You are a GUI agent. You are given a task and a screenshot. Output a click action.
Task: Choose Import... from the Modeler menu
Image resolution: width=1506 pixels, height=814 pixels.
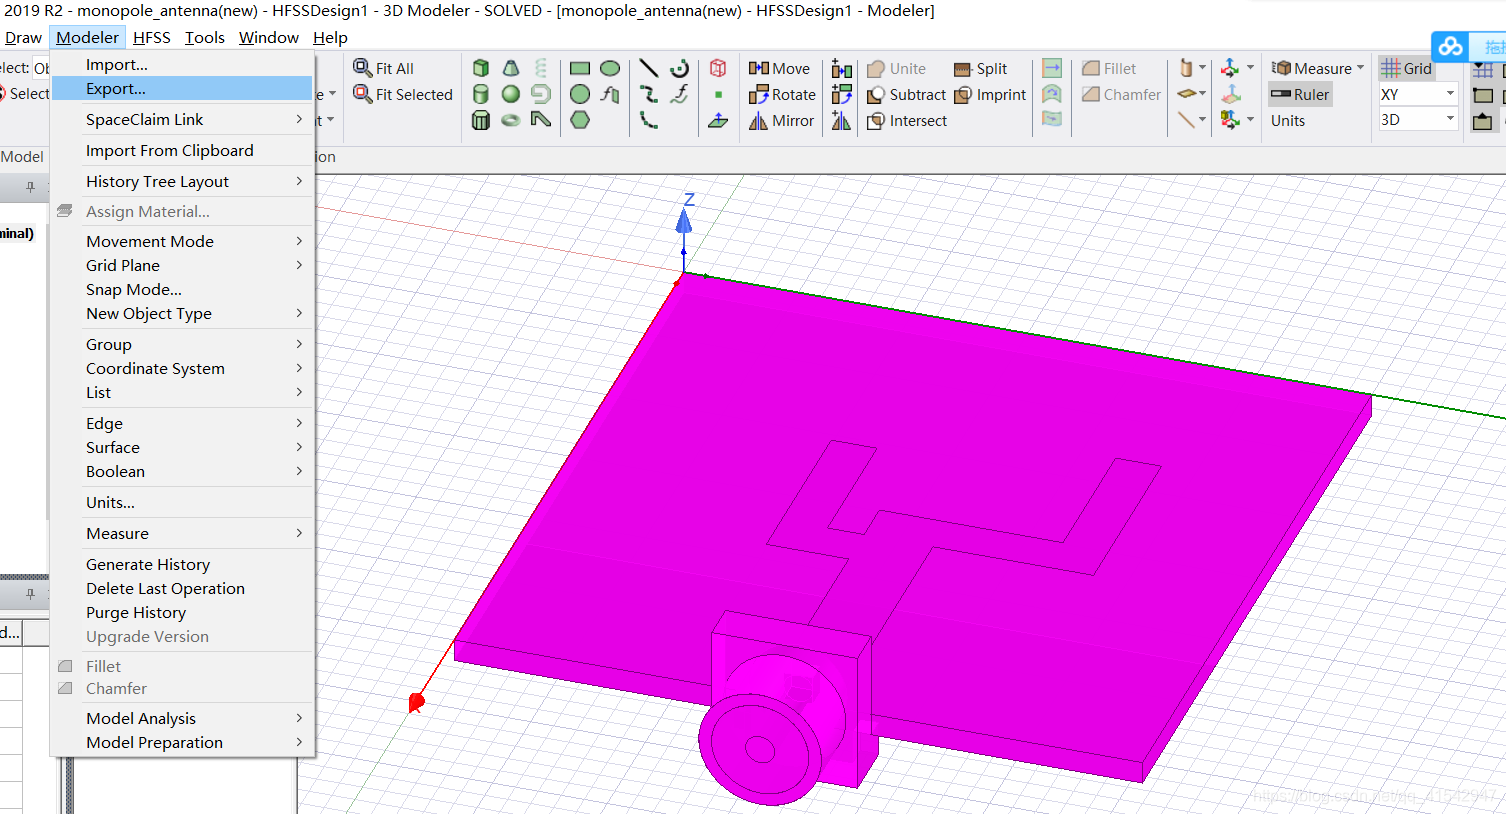tap(182, 64)
